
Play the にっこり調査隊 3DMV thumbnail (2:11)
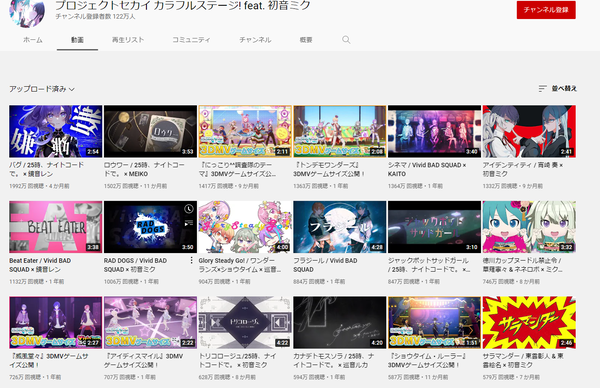pos(245,131)
